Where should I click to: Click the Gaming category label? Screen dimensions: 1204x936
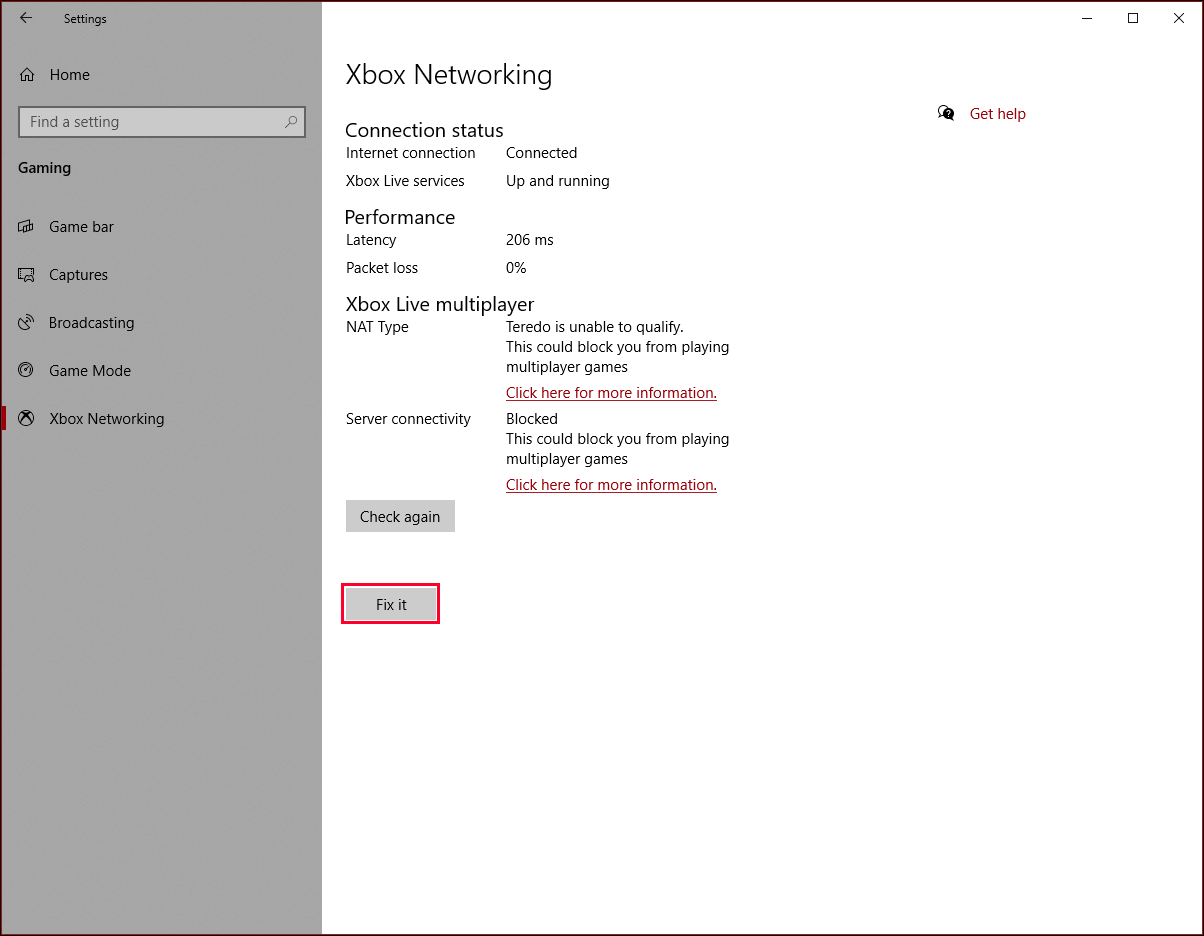tap(45, 168)
